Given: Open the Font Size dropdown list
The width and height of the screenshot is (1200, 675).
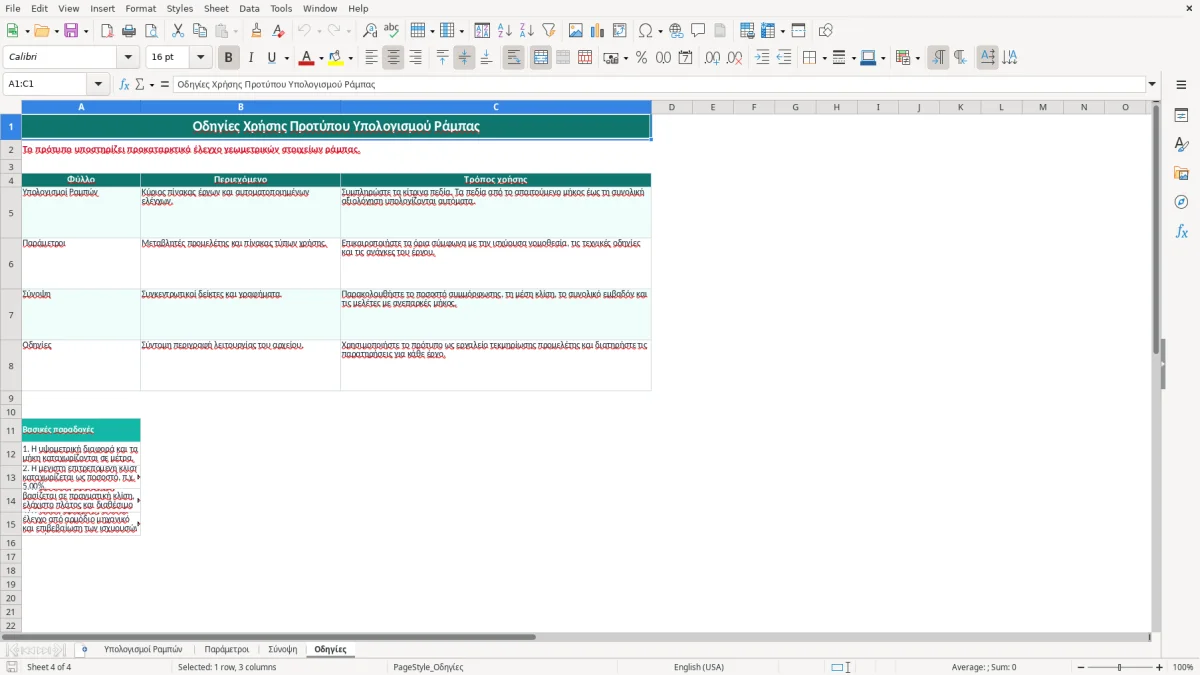Looking at the screenshot, I should (200, 58).
